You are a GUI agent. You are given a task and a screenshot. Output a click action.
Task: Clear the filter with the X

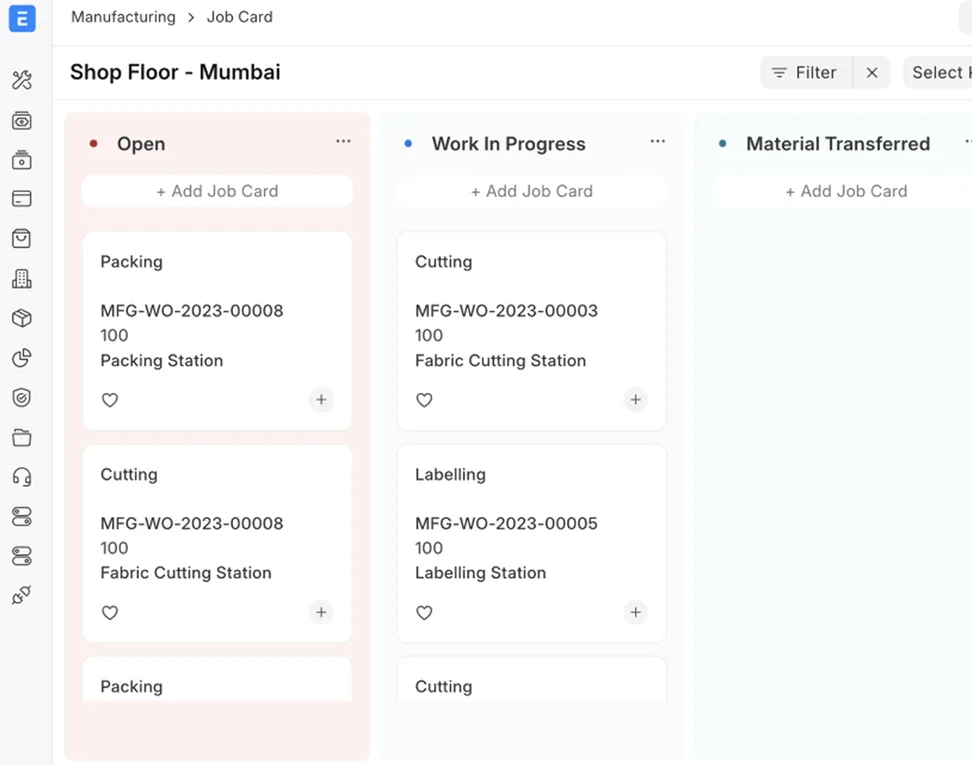[x=872, y=73]
